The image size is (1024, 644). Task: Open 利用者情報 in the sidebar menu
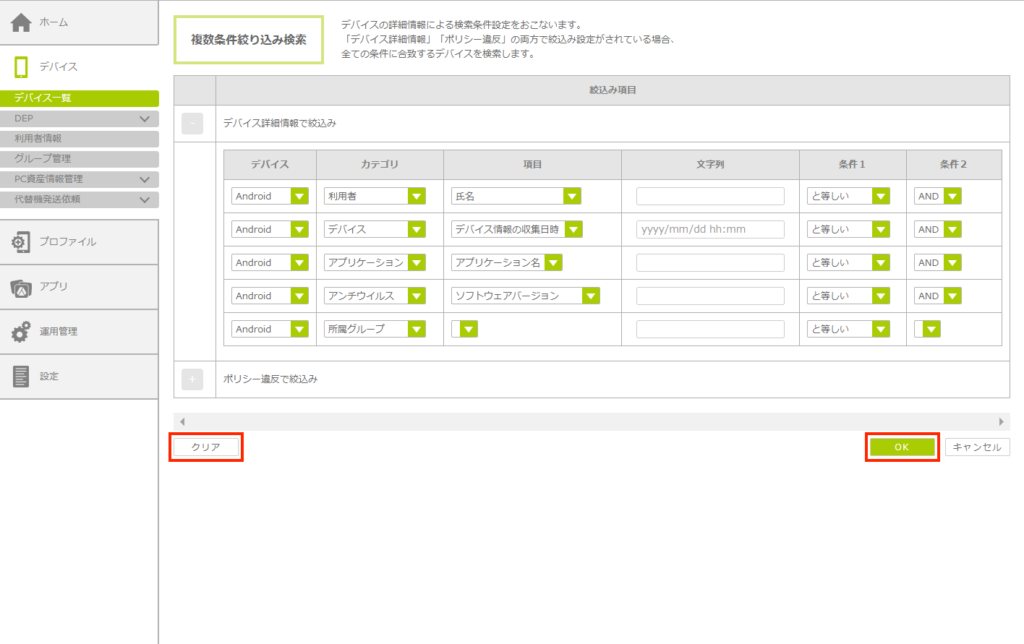coord(79,138)
